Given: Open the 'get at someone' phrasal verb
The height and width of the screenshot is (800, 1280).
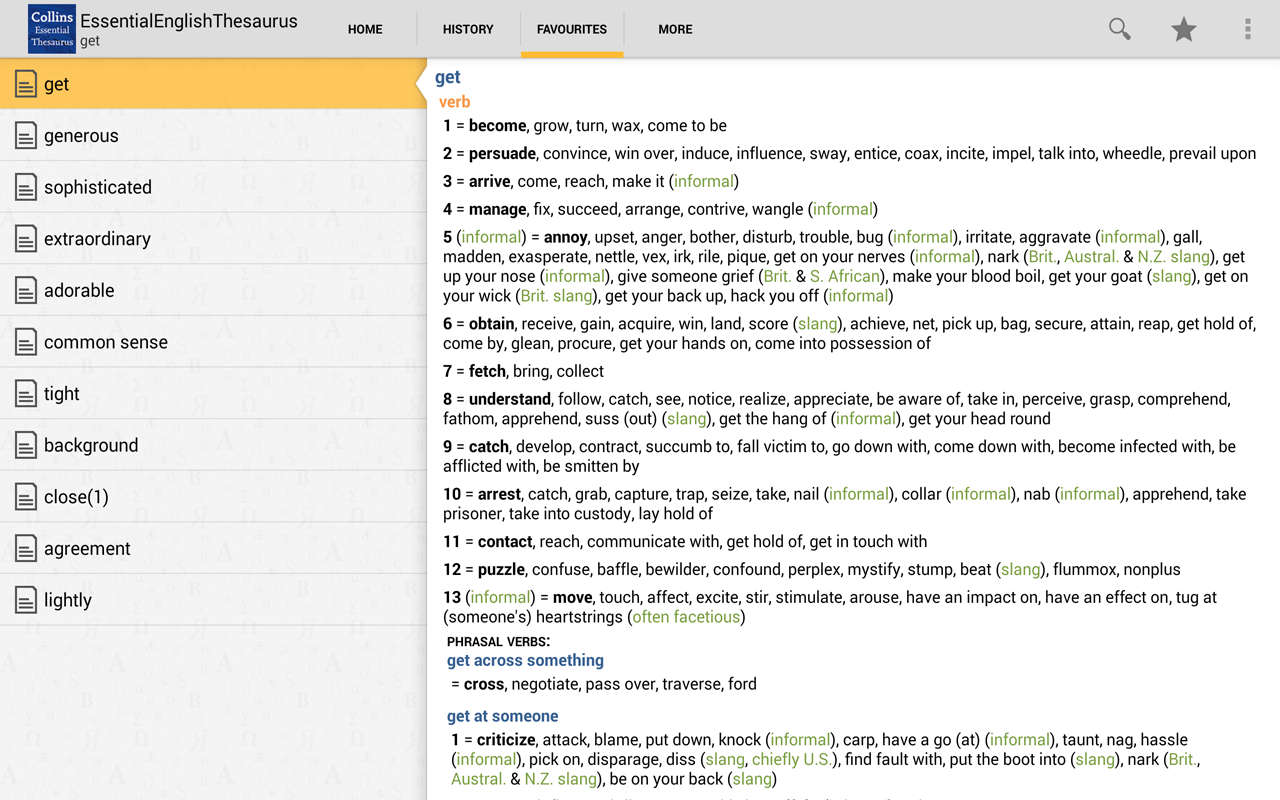Looking at the screenshot, I should tap(502, 716).
